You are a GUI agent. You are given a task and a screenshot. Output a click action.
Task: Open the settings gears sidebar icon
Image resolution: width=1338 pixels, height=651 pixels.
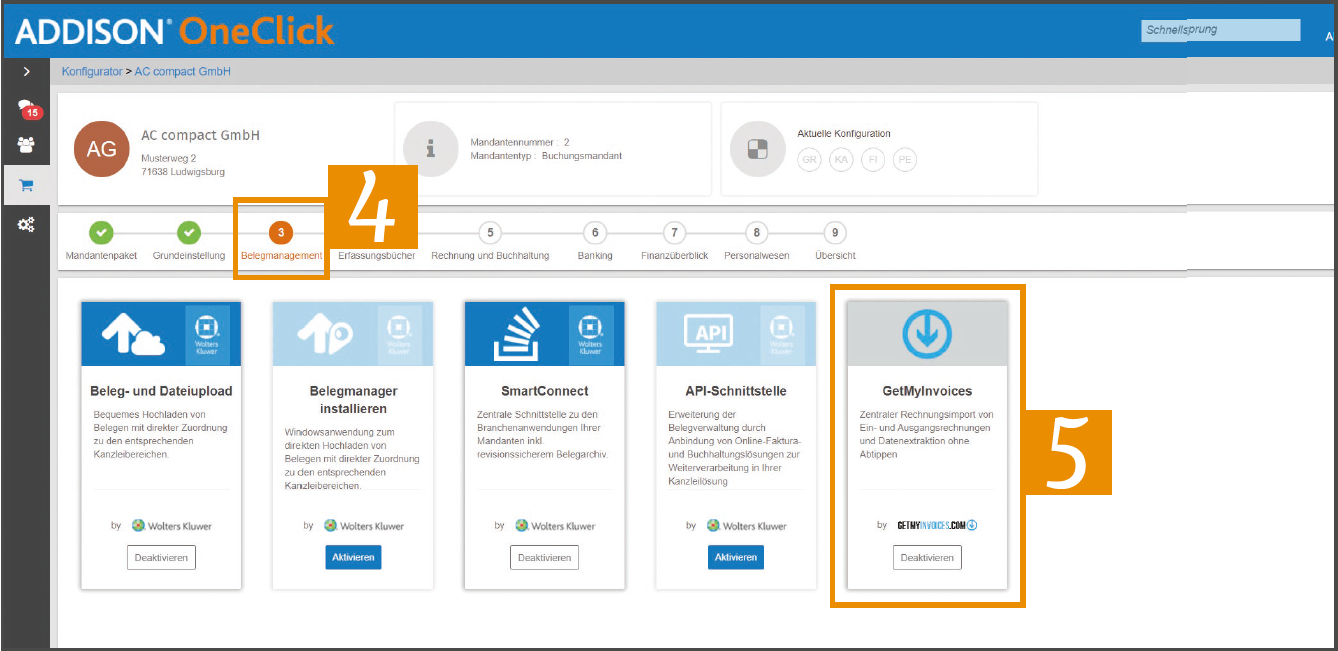(26, 225)
